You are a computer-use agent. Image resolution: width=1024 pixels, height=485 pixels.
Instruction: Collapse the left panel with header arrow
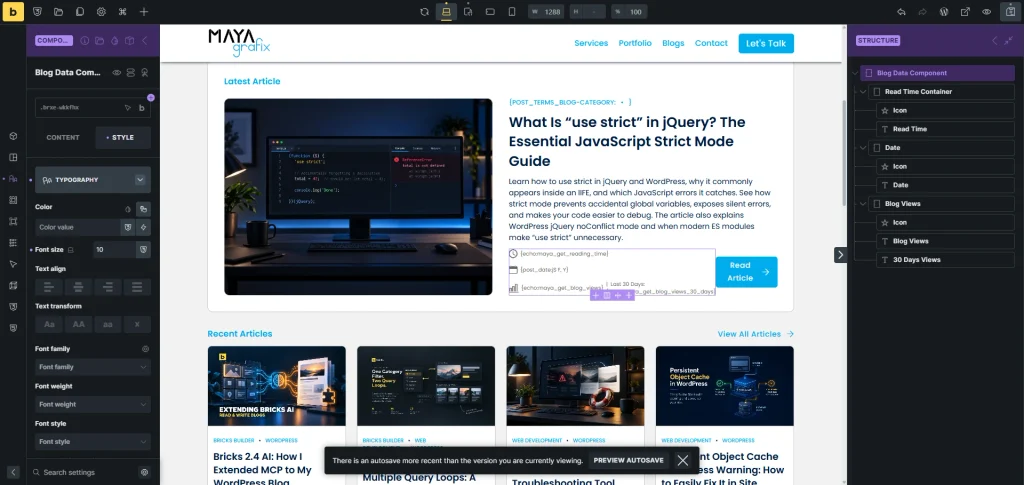(145, 40)
